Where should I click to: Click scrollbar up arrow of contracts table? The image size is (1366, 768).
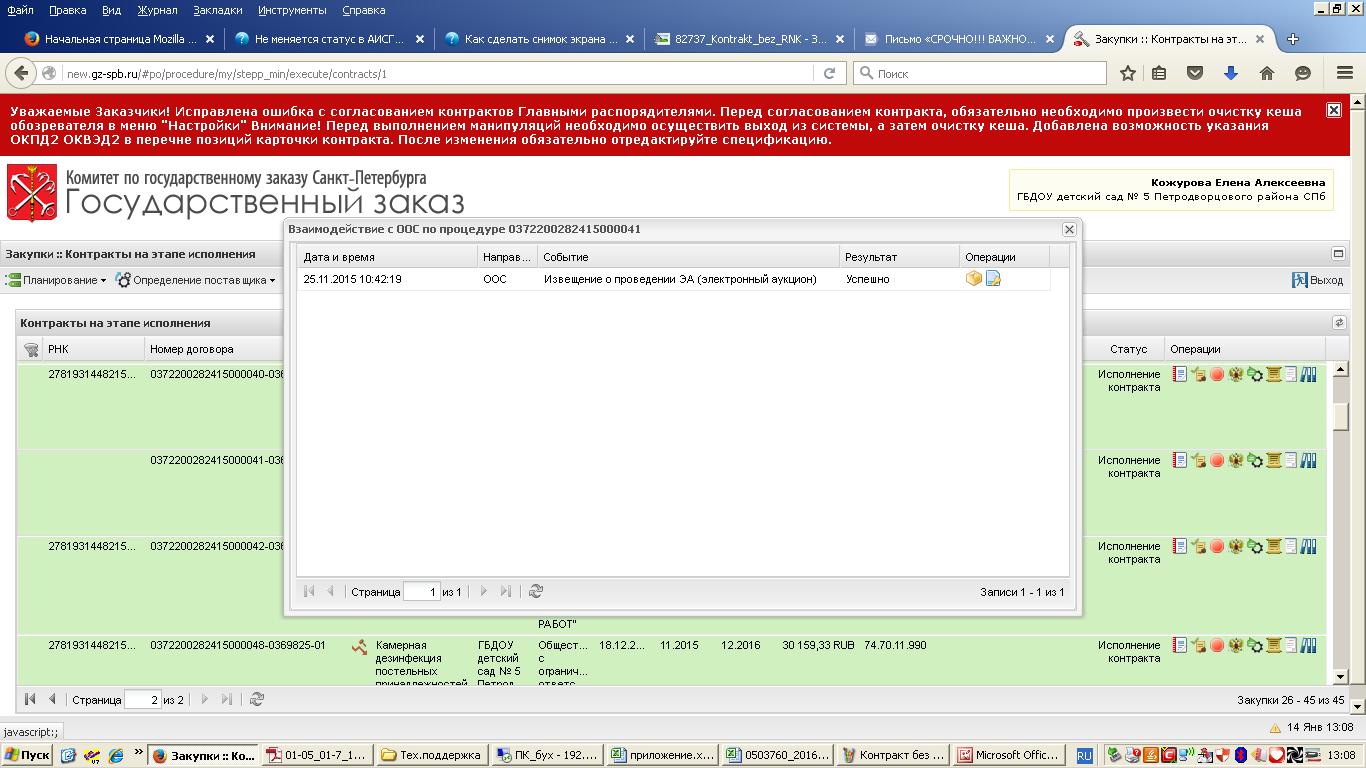click(x=1340, y=372)
